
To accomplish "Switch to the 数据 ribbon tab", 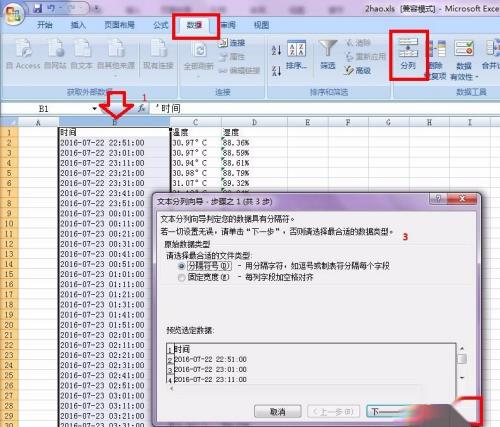I will pos(195,25).
